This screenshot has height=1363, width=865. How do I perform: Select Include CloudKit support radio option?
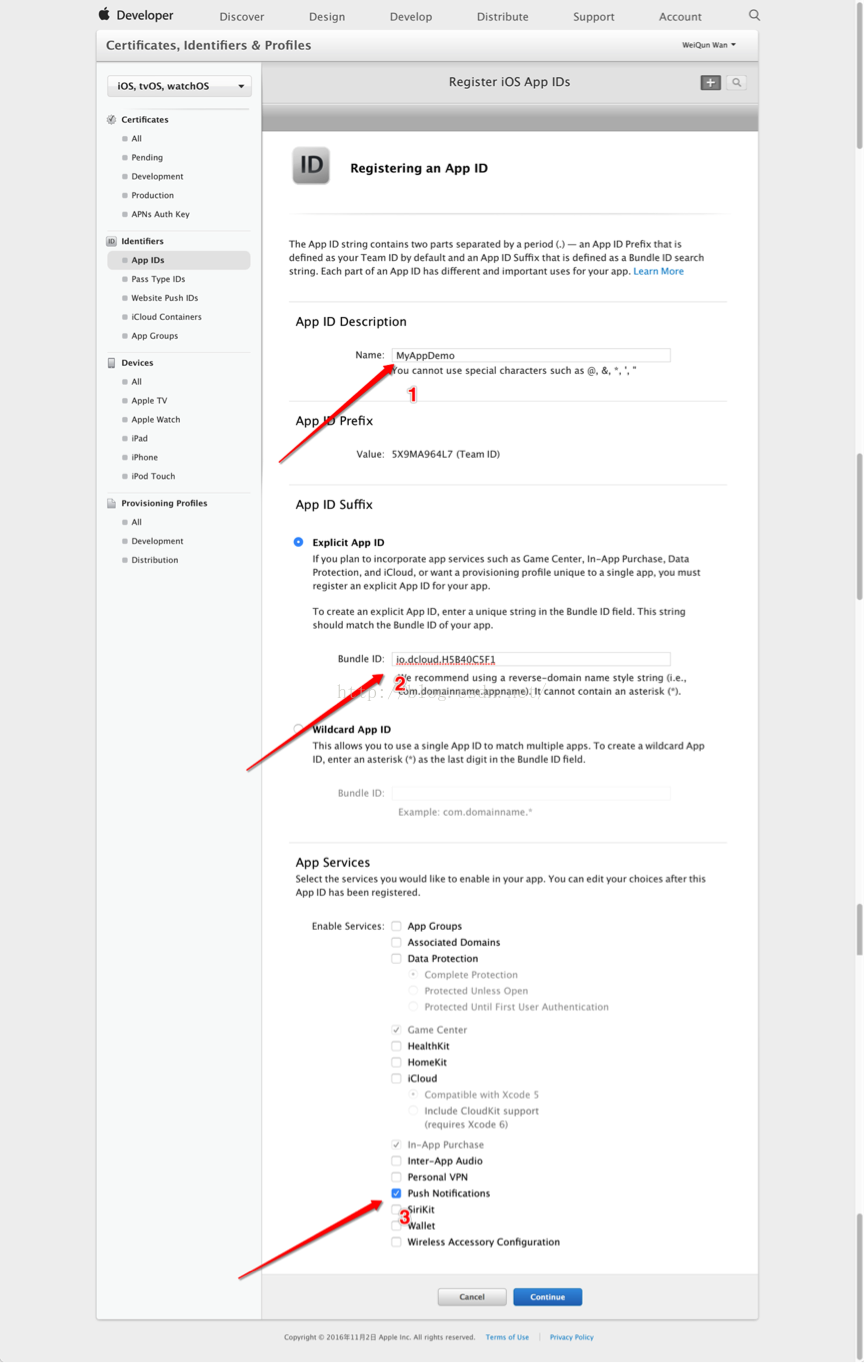point(413,1111)
